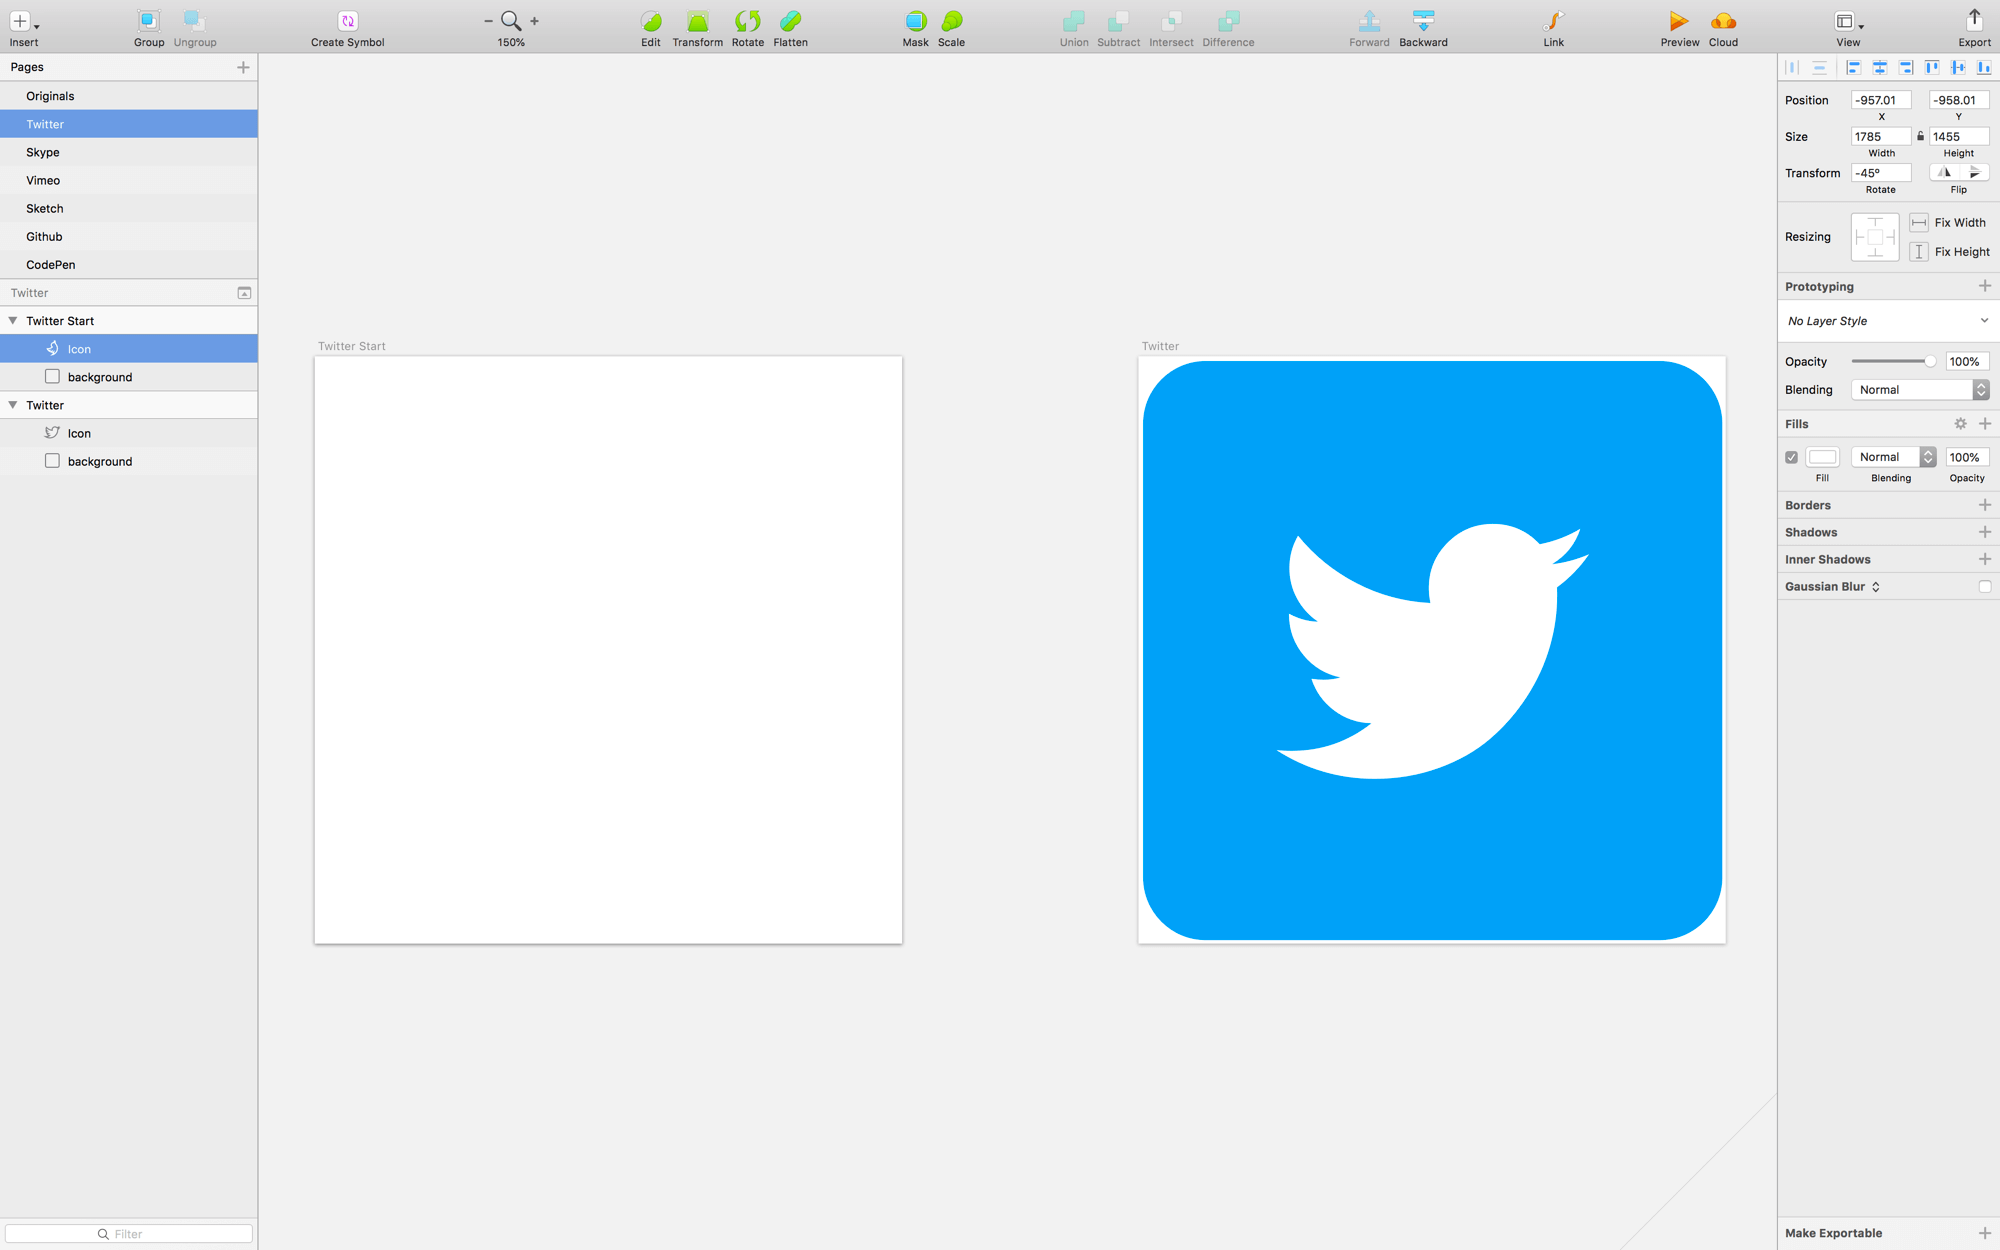The image size is (2000, 1250).
Task: Click the Rotate angle field
Action: click(x=1881, y=173)
